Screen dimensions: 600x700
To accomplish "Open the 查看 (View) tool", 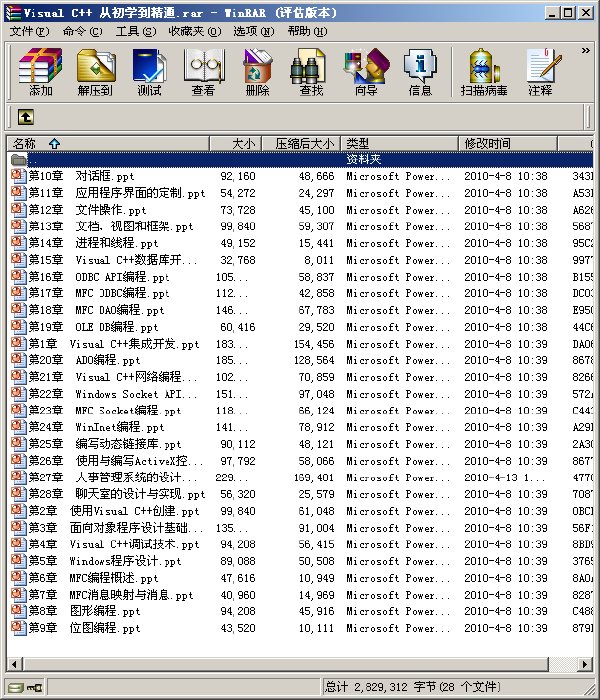I will point(204,72).
